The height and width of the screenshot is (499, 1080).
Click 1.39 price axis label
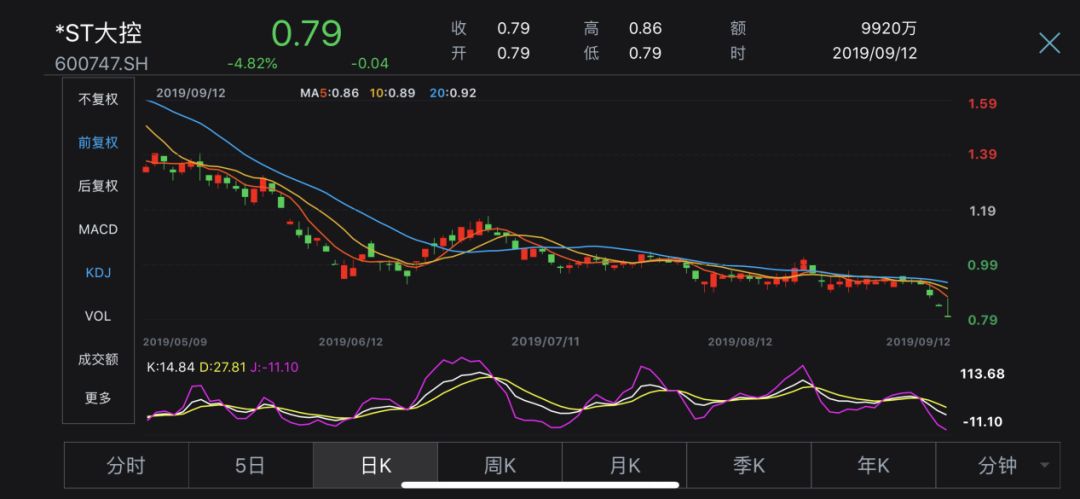click(x=982, y=154)
